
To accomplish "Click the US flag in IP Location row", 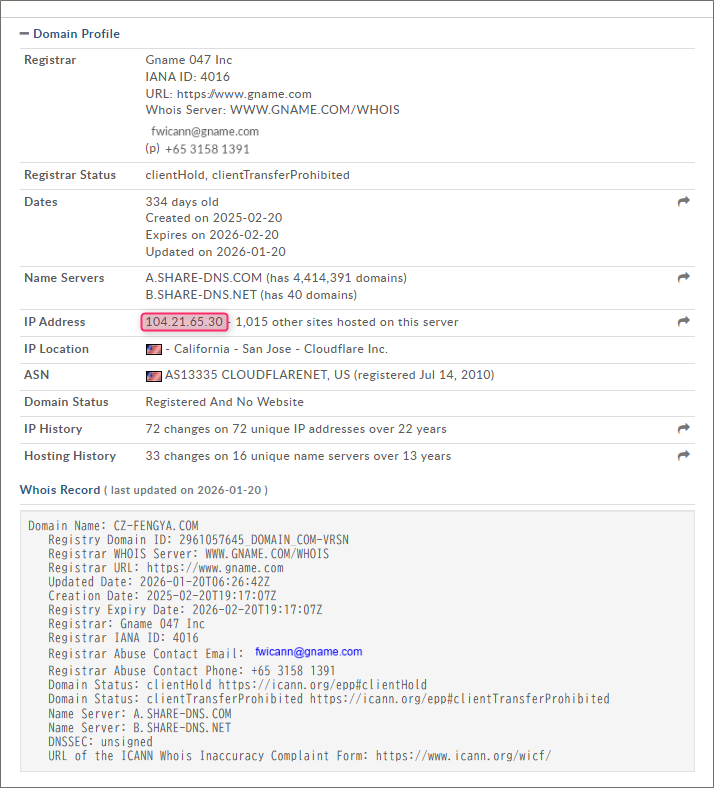I will [154, 350].
